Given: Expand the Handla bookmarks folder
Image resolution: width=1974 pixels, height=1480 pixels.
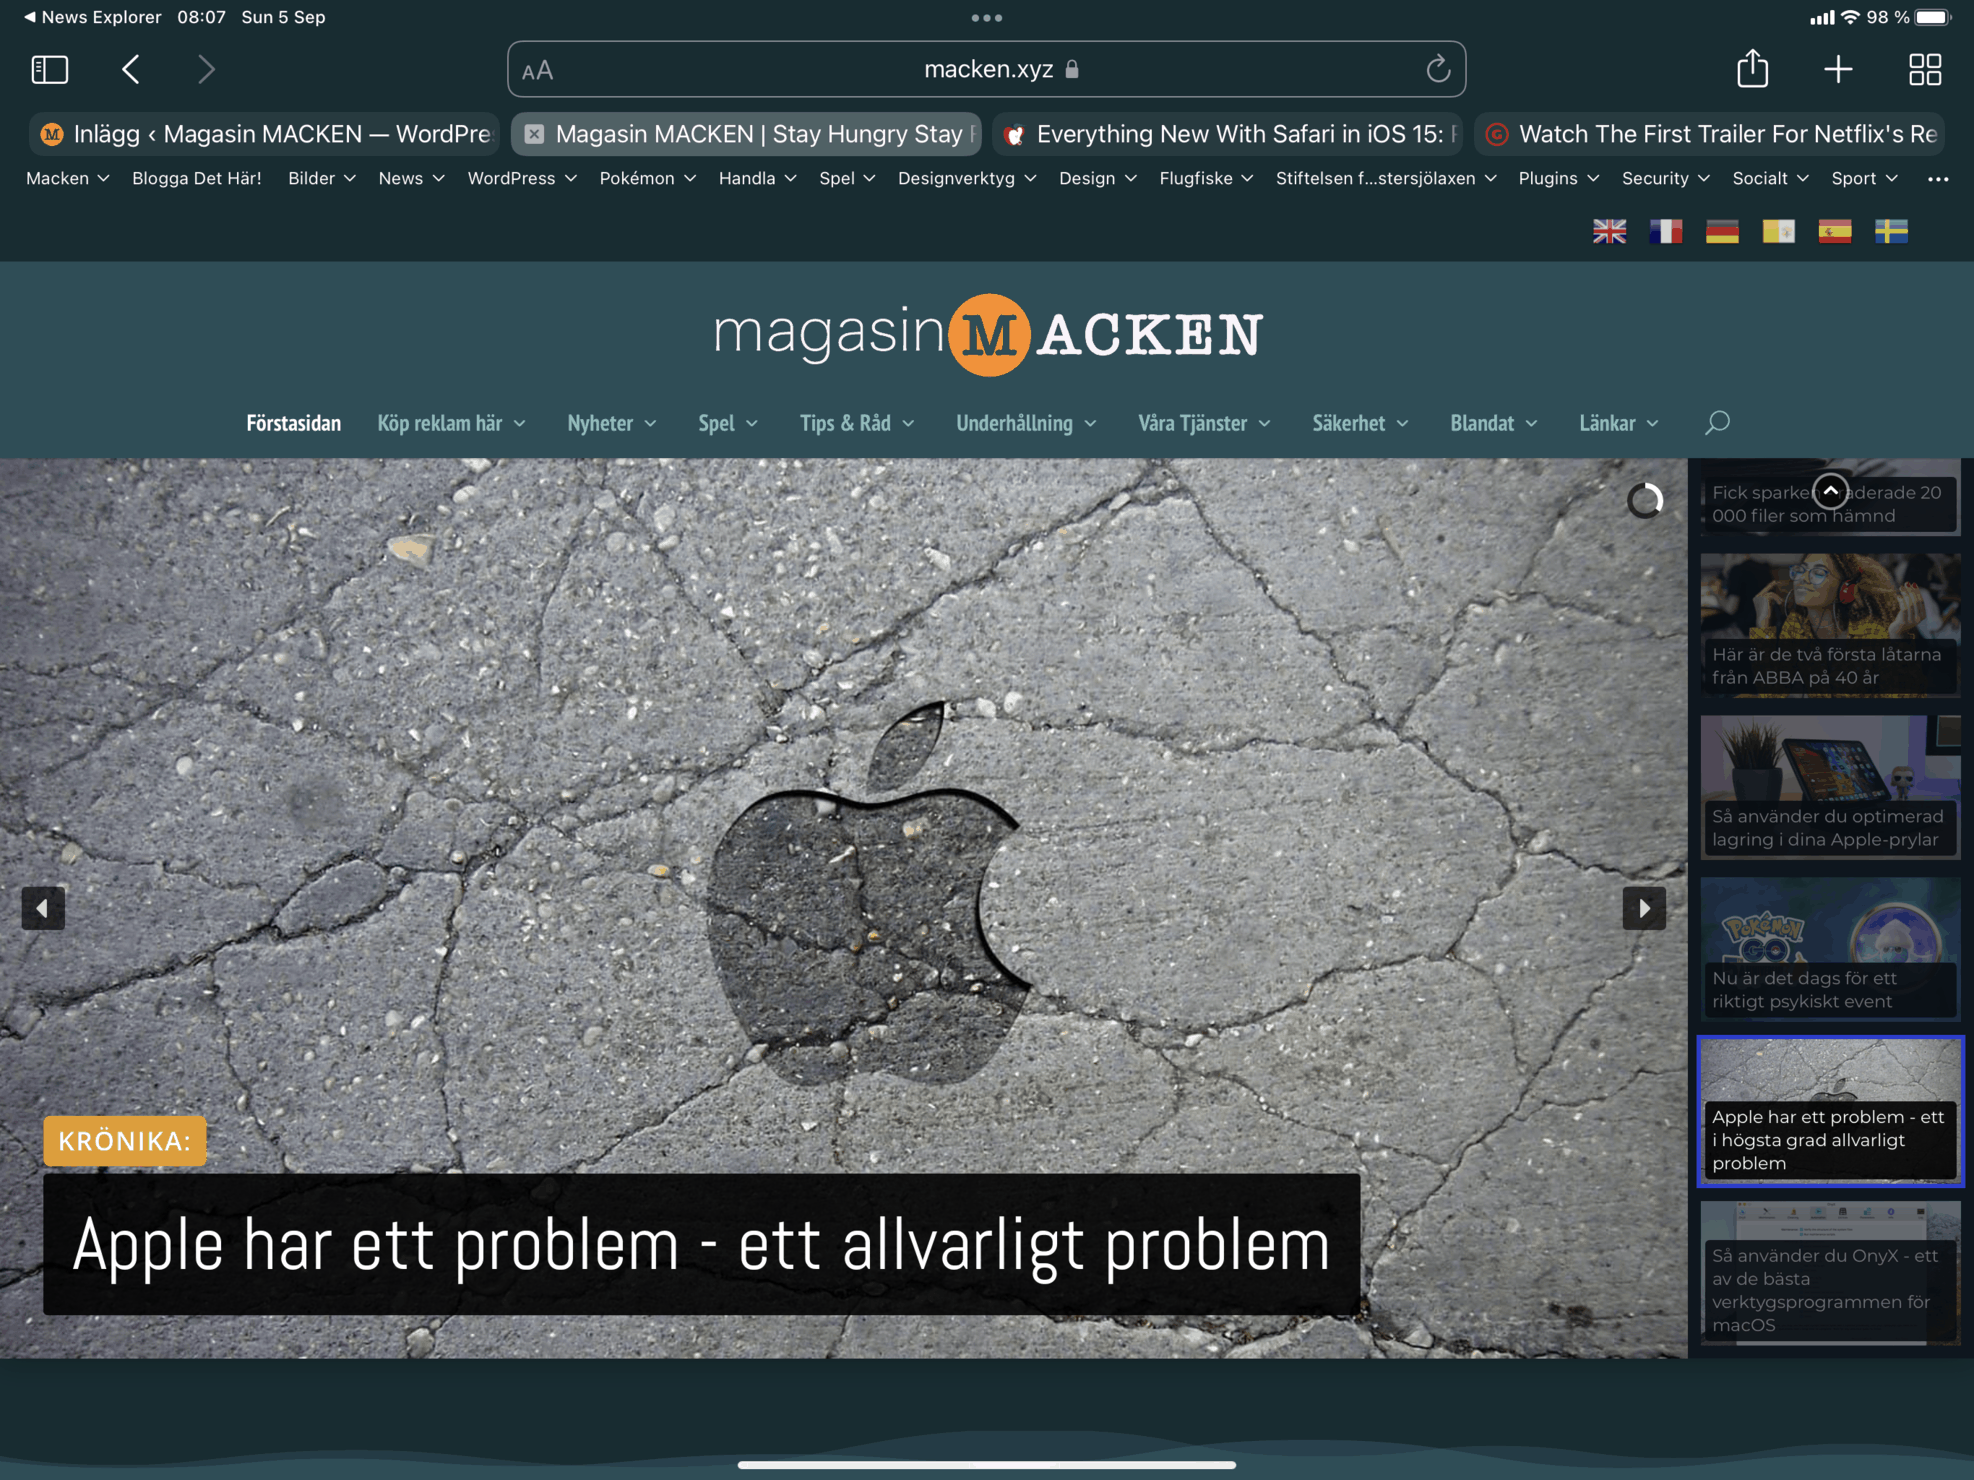Looking at the screenshot, I should pos(757,178).
